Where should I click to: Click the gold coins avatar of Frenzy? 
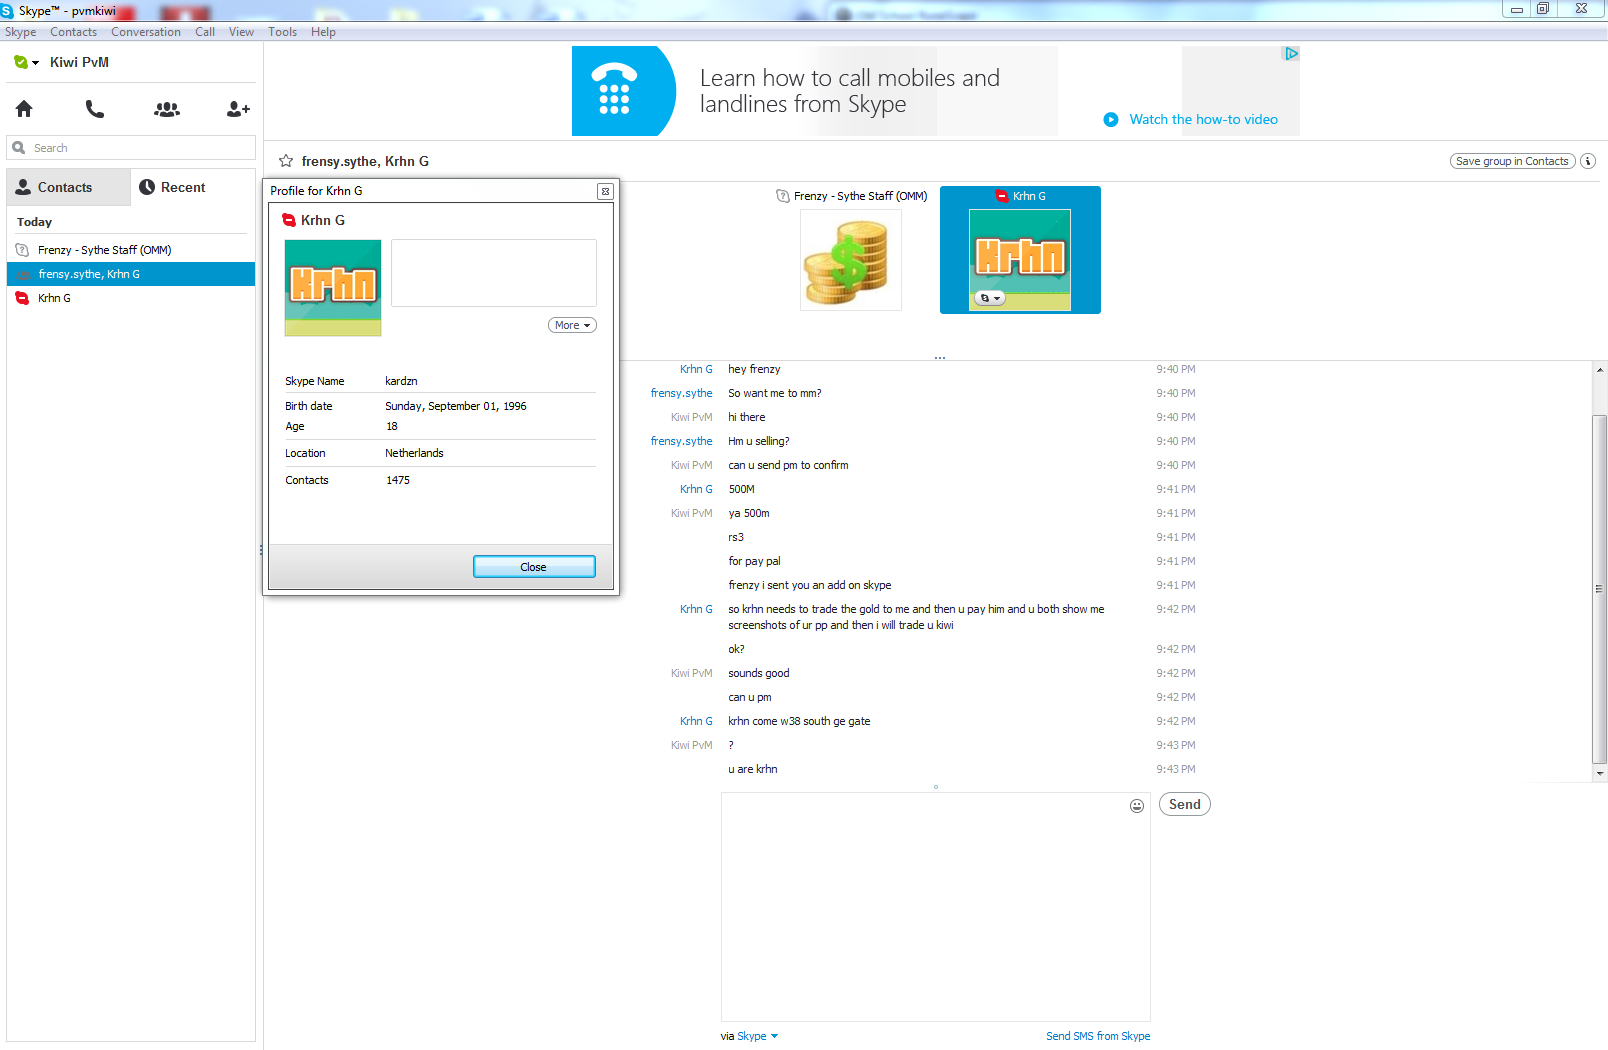851,260
